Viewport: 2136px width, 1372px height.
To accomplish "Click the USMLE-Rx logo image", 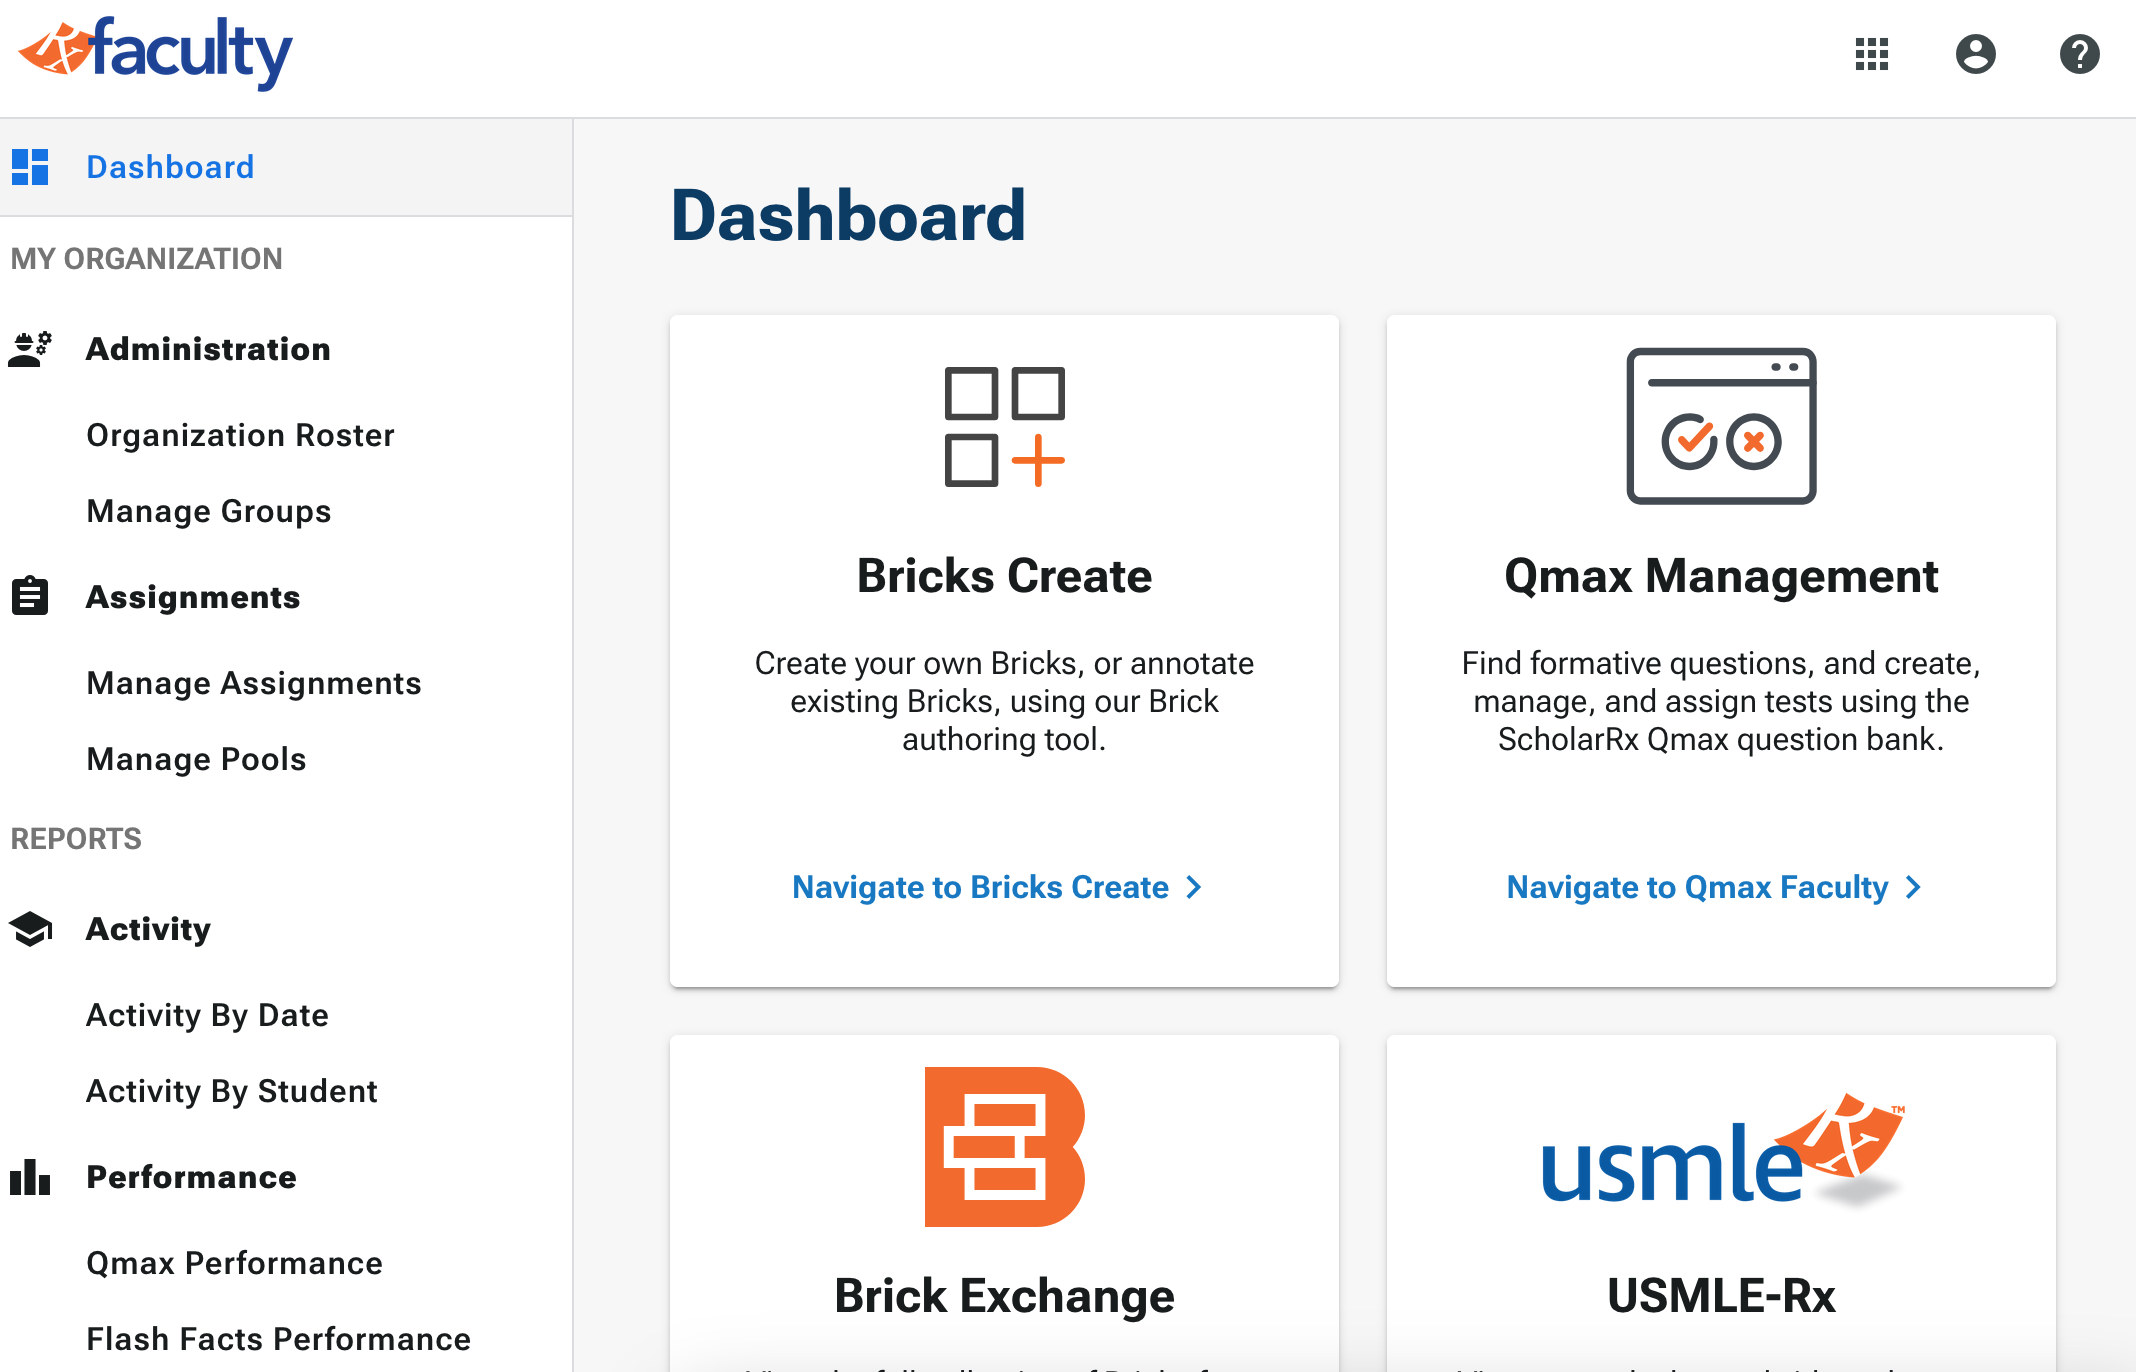I will [x=1722, y=1150].
